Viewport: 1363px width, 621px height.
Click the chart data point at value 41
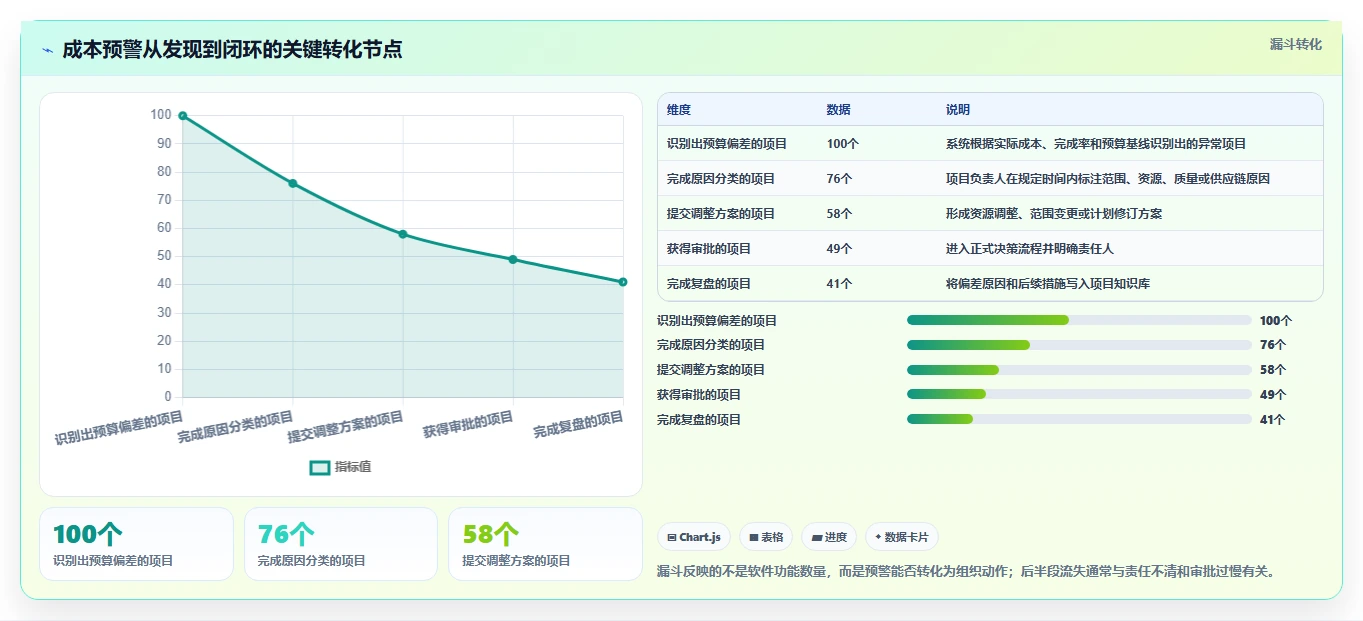[x=623, y=282]
